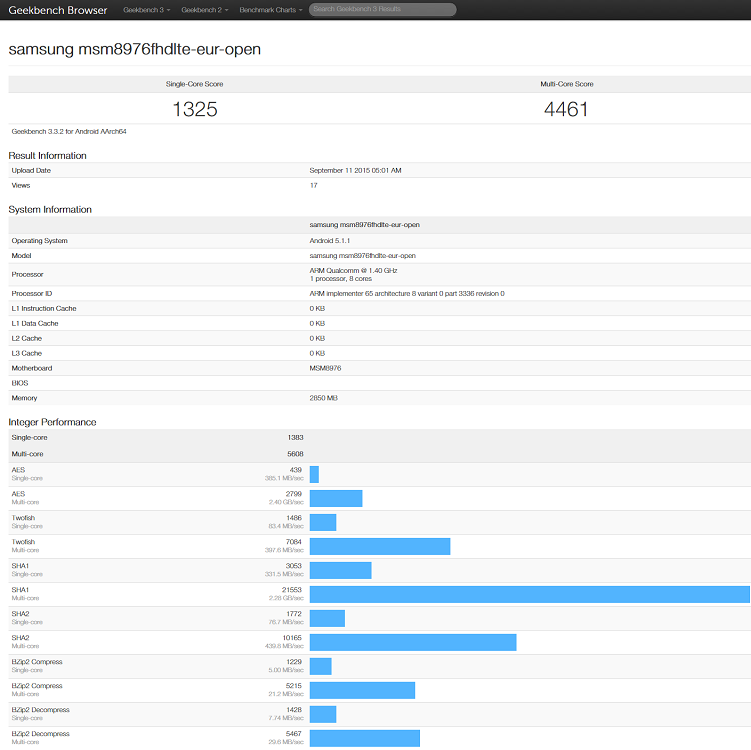Screen dimensions: 751x750
Task: Click the AES Single-core result bar
Action: 314,474
